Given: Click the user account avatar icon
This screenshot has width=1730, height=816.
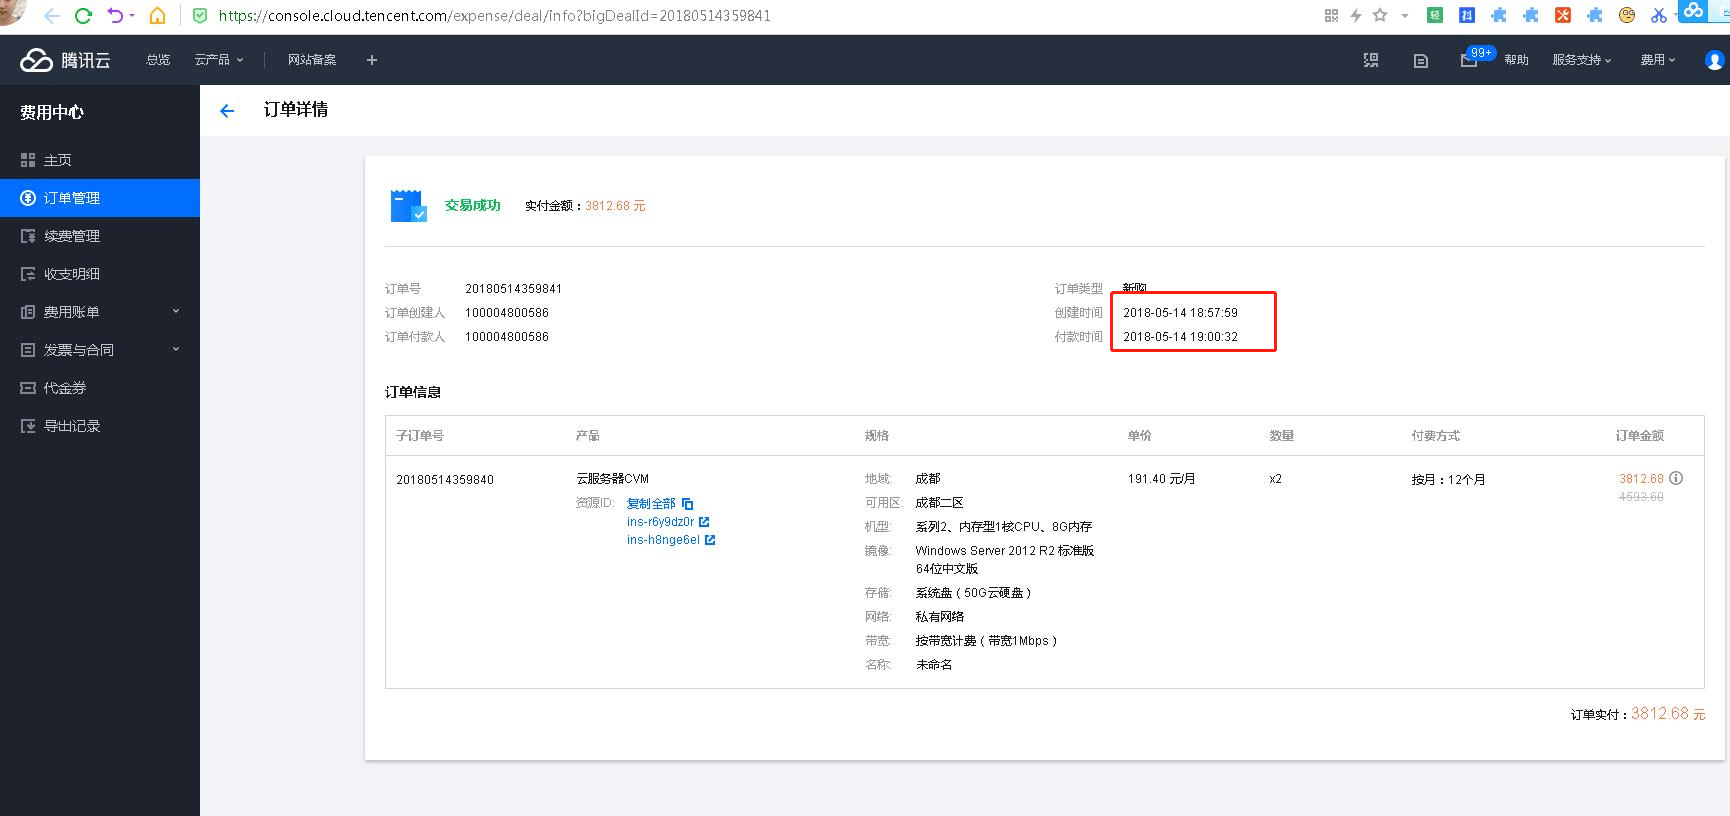Looking at the screenshot, I should [1714, 60].
